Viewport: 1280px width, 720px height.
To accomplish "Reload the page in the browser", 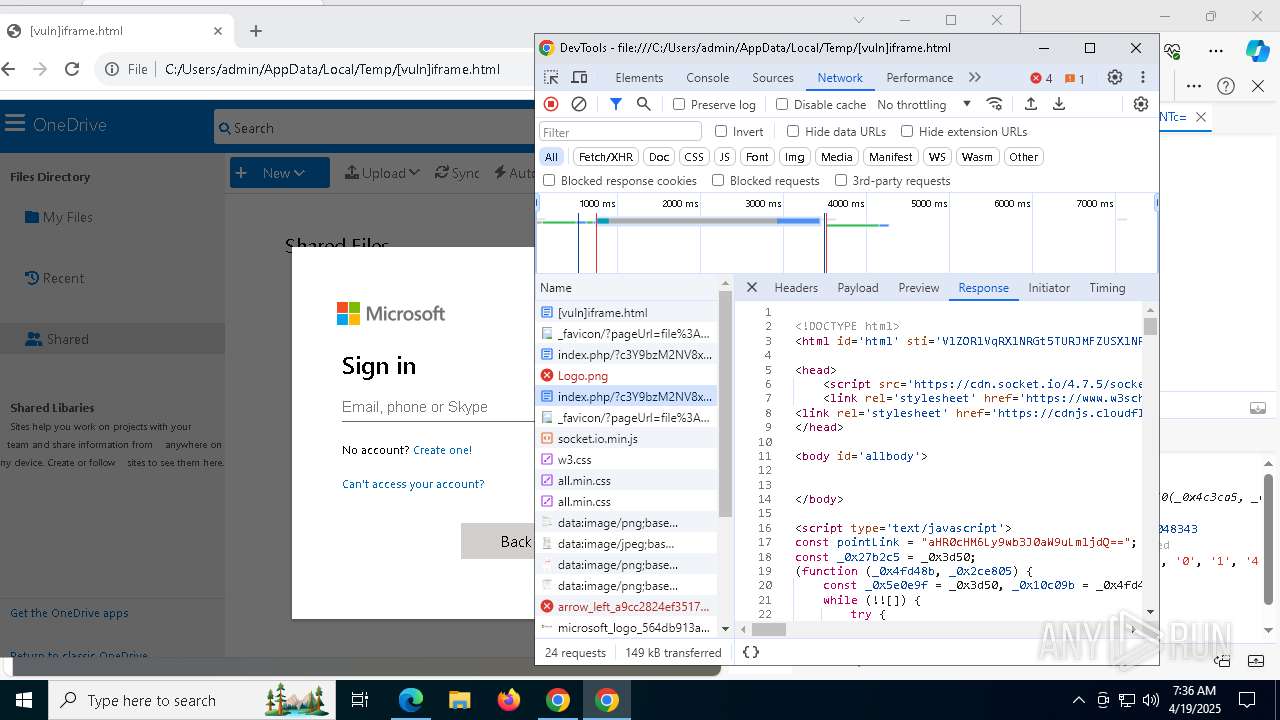I will (72, 69).
